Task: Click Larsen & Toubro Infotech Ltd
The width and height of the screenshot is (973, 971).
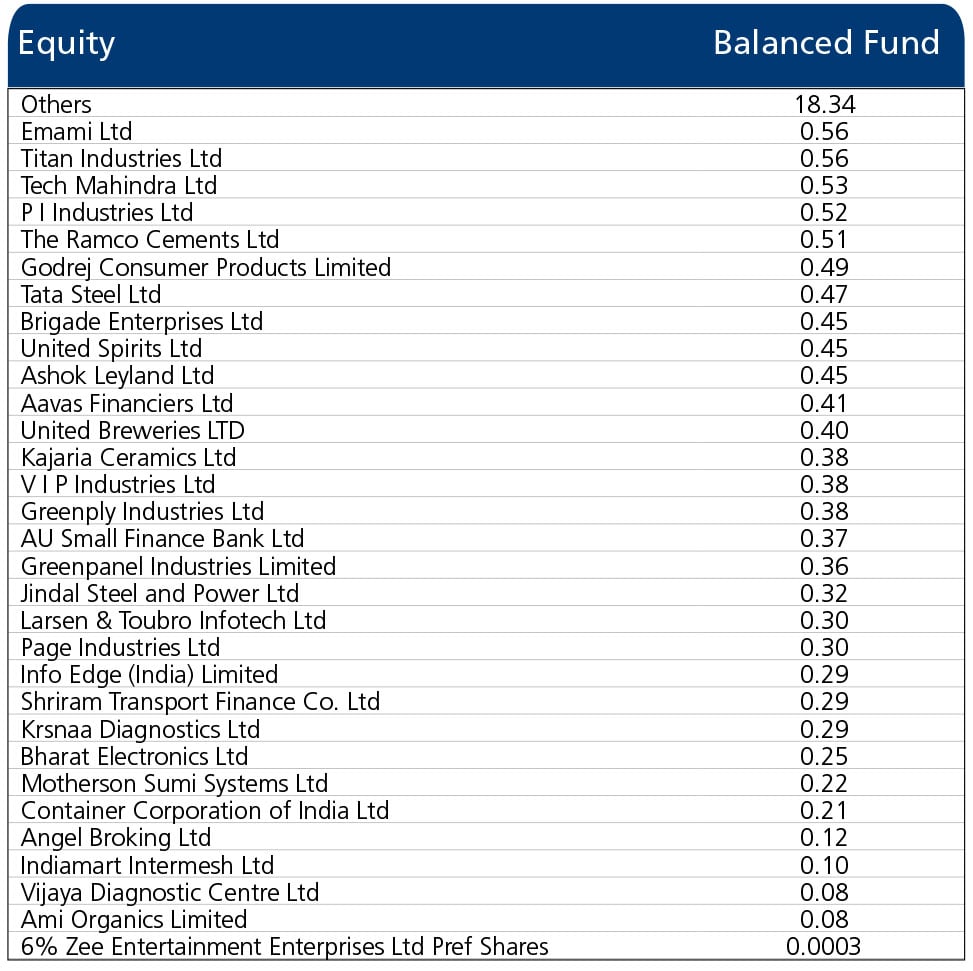Action: pyautogui.click(x=174, y=620)
